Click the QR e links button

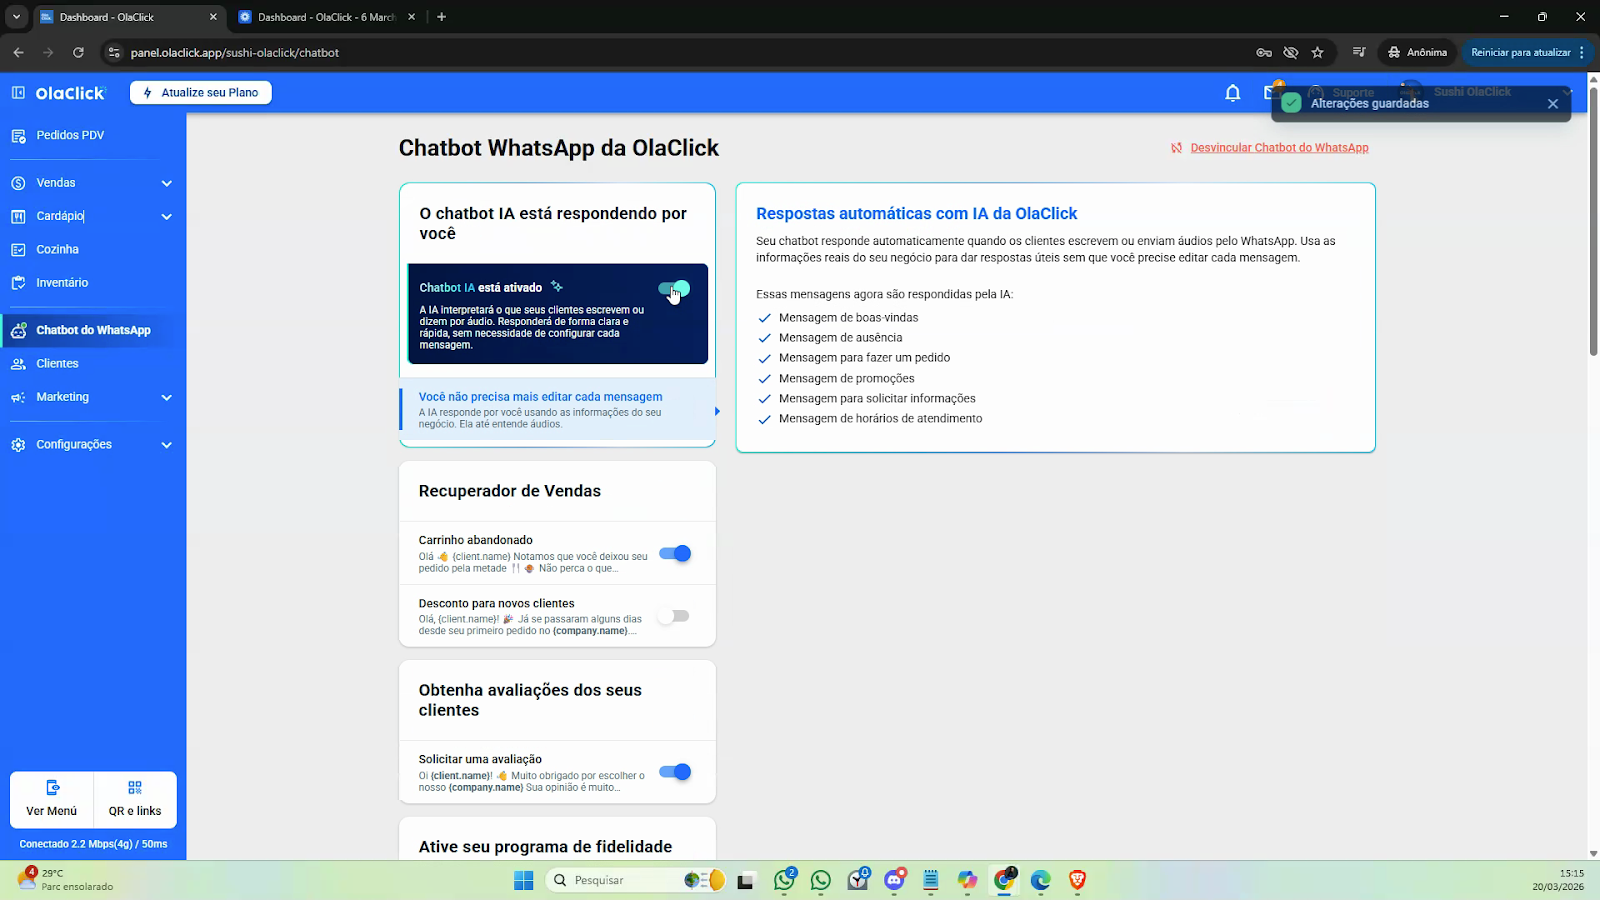[x=135, y=800]
